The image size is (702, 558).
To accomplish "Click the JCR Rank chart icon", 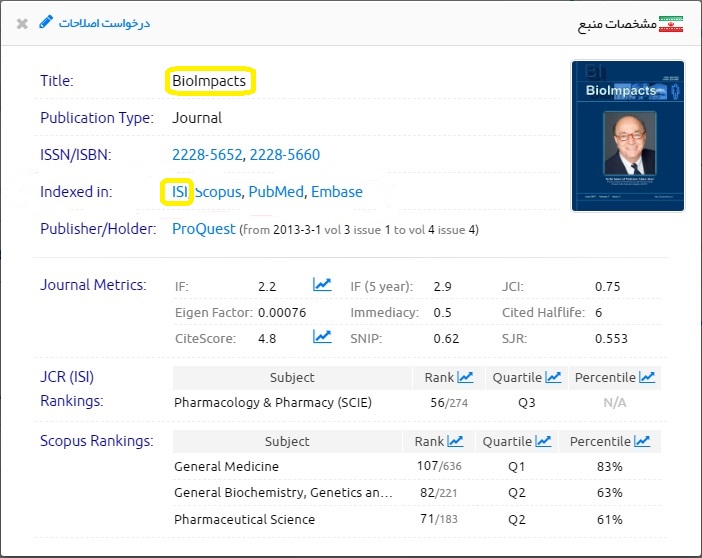I will (x=465, y=377).
